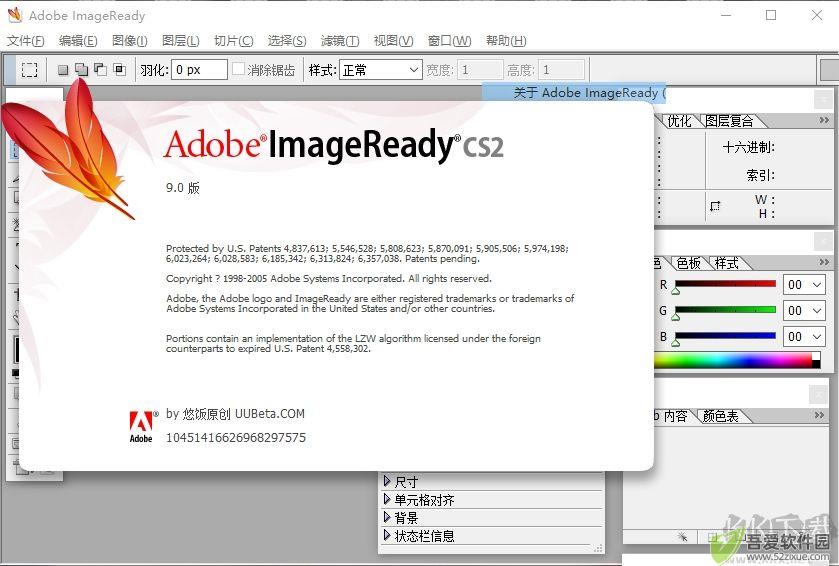The image size is (839, 566).
Task: Switch to the 颜色表 tab
Action: [x=720, y=416]
